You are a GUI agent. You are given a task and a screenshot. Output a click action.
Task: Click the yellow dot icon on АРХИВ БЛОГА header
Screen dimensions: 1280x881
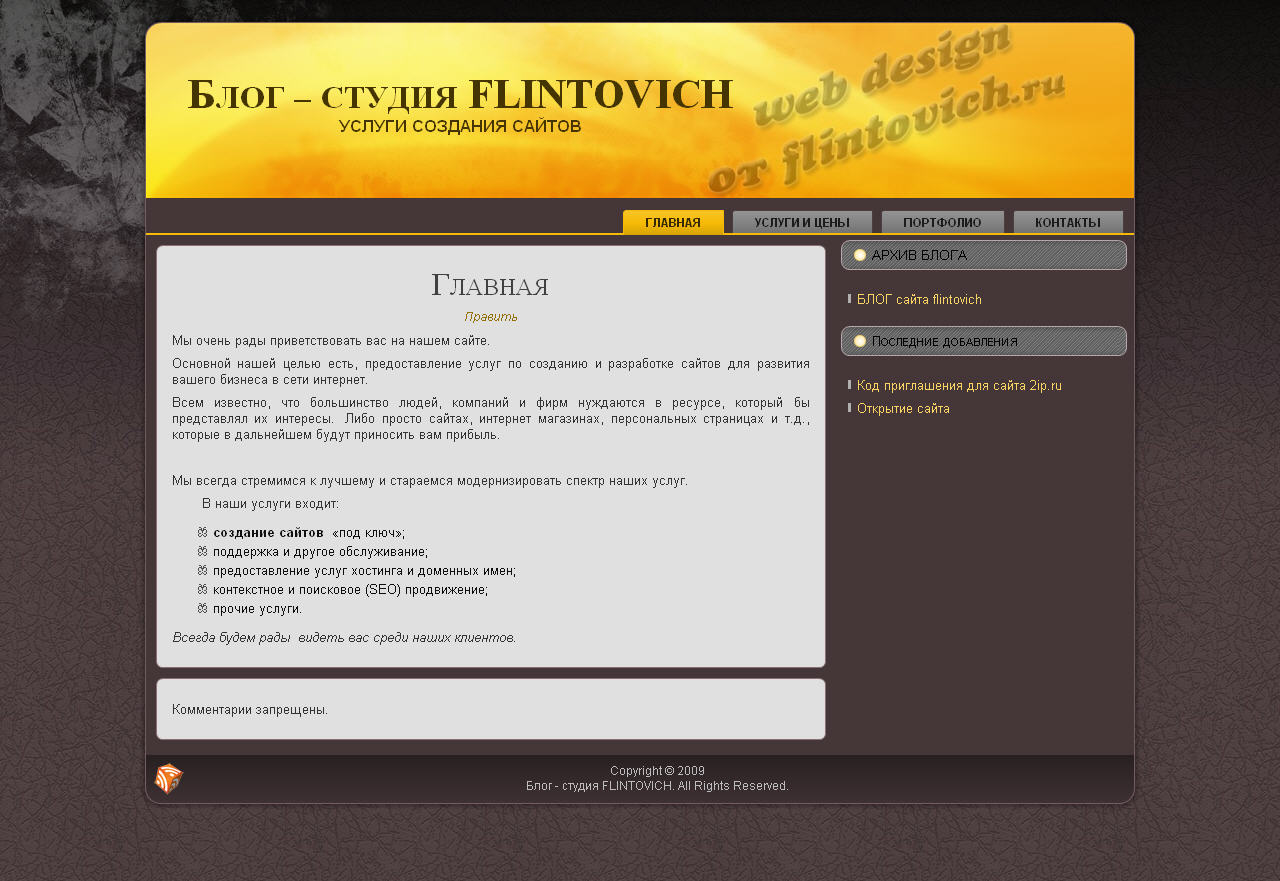[x=860, y=255]
